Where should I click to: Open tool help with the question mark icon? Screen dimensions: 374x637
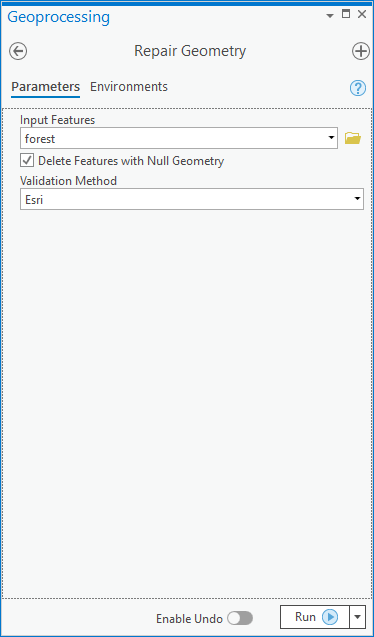[x=358, y=88]
